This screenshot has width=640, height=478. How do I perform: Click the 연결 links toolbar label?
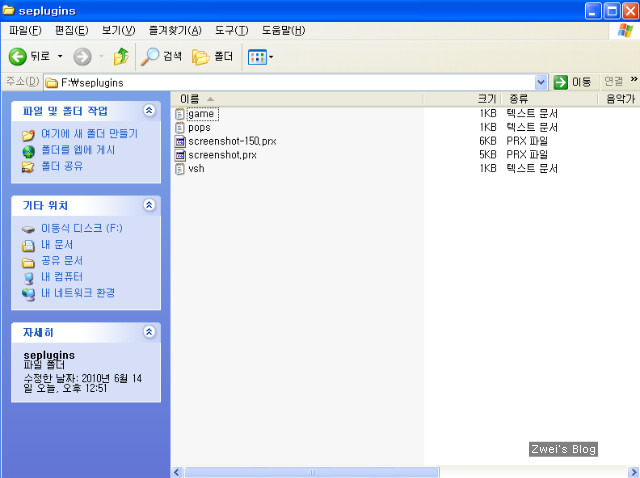613,82
